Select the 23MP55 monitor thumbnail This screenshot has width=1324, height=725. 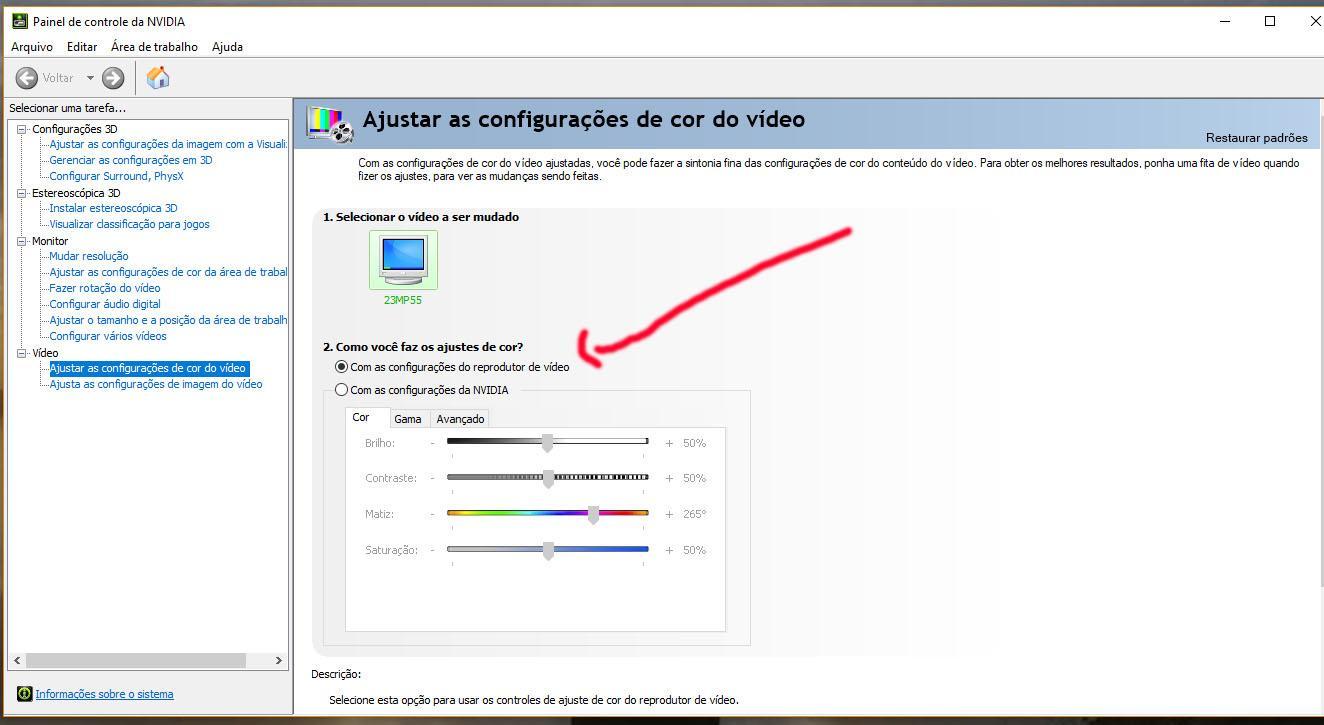(403, 260)
